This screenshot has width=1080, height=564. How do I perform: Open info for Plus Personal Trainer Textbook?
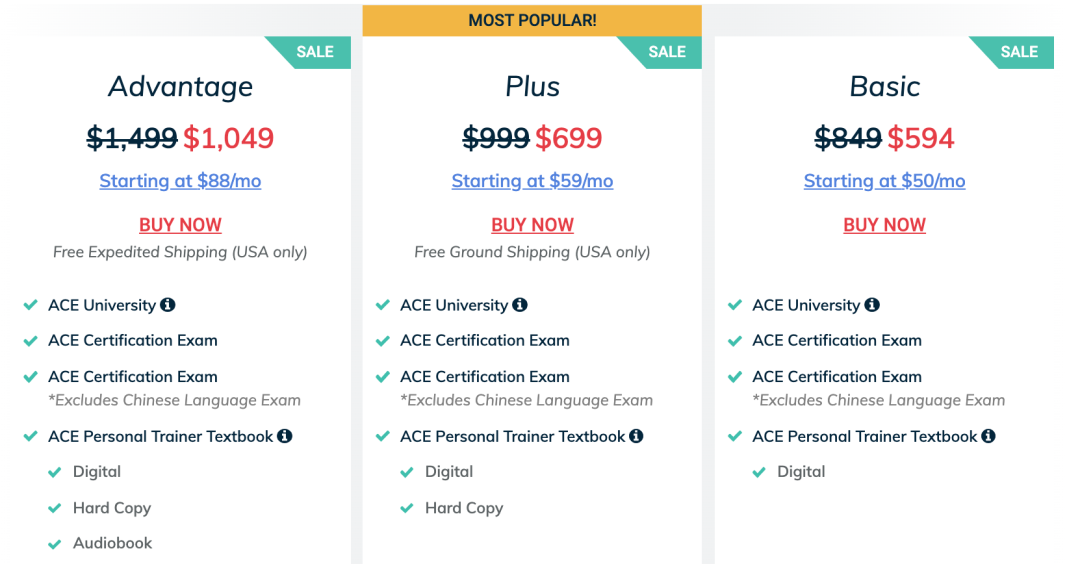(x=637, y=436)
